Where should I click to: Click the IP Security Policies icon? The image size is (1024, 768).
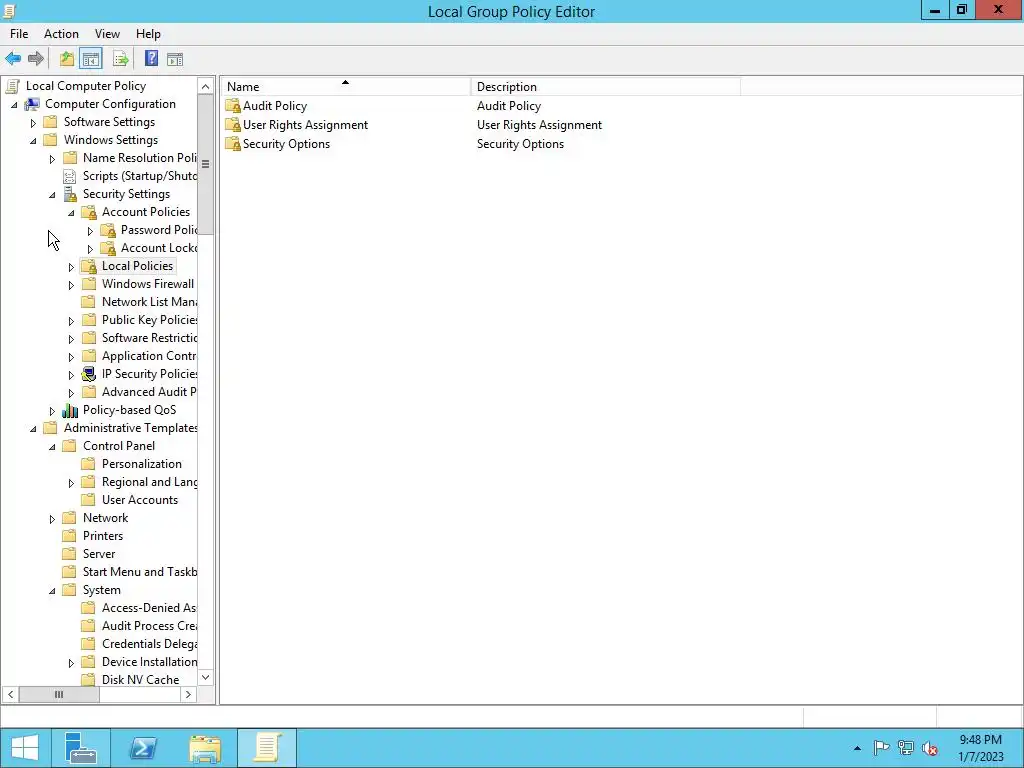tap(89, 374)
